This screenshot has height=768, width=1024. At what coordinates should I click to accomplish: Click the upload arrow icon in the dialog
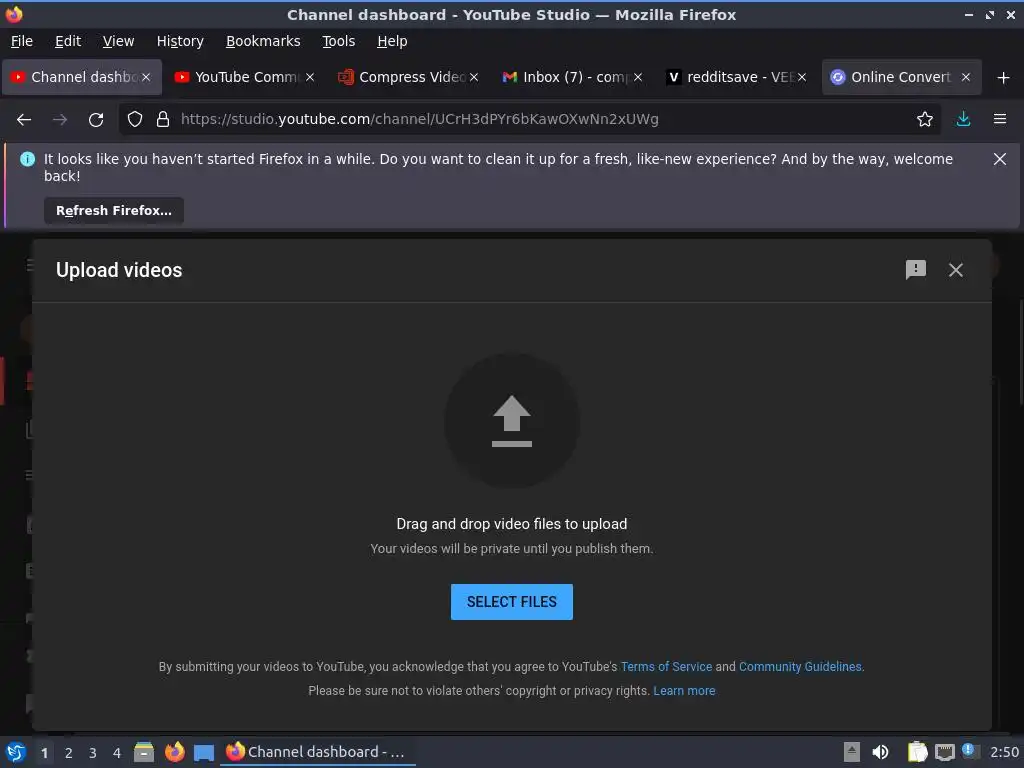(511, 421)
